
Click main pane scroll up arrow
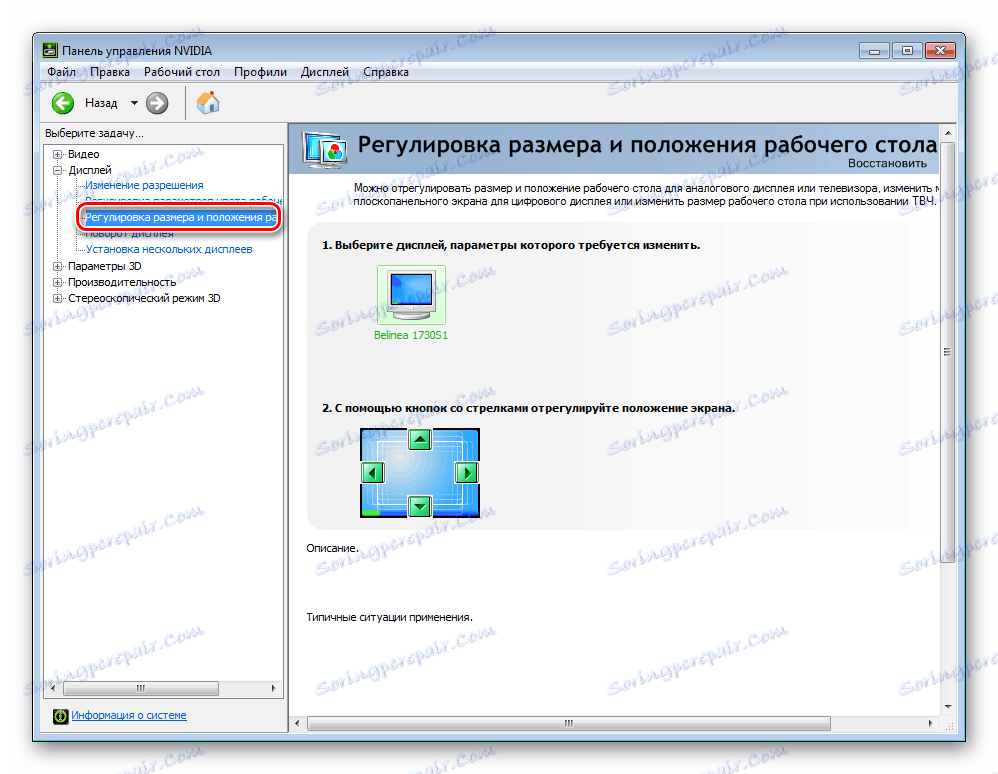pyautogui.click(x=948, y=133)
